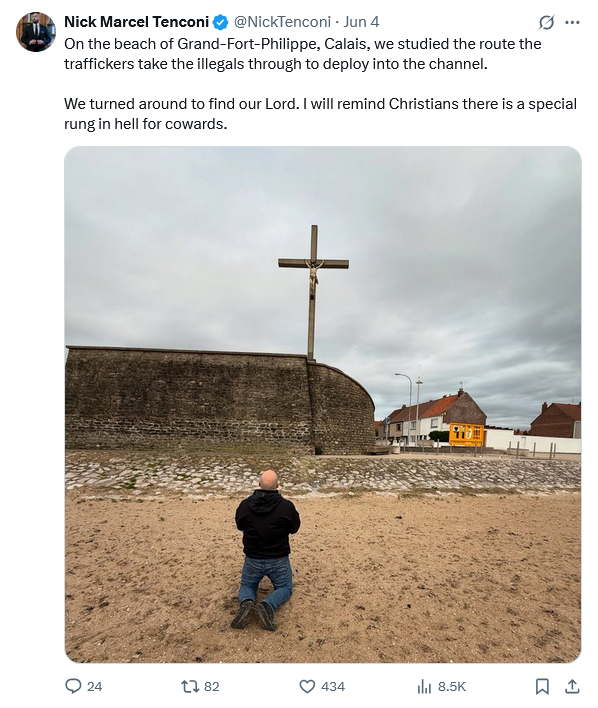
Task: Like the post with heart icon
Action: coord(307,686)
